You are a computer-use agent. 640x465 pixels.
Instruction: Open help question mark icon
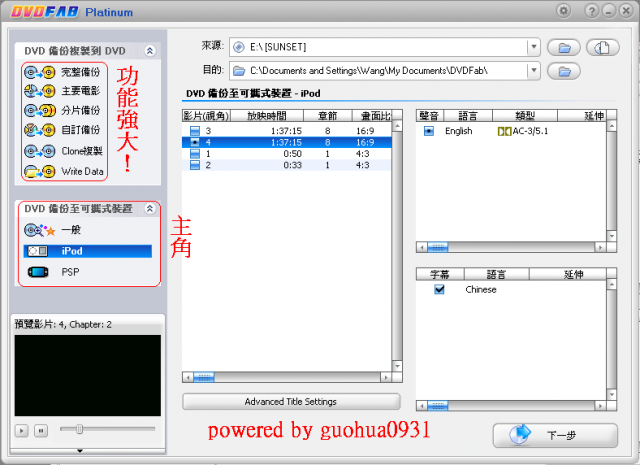coord(591,11)
